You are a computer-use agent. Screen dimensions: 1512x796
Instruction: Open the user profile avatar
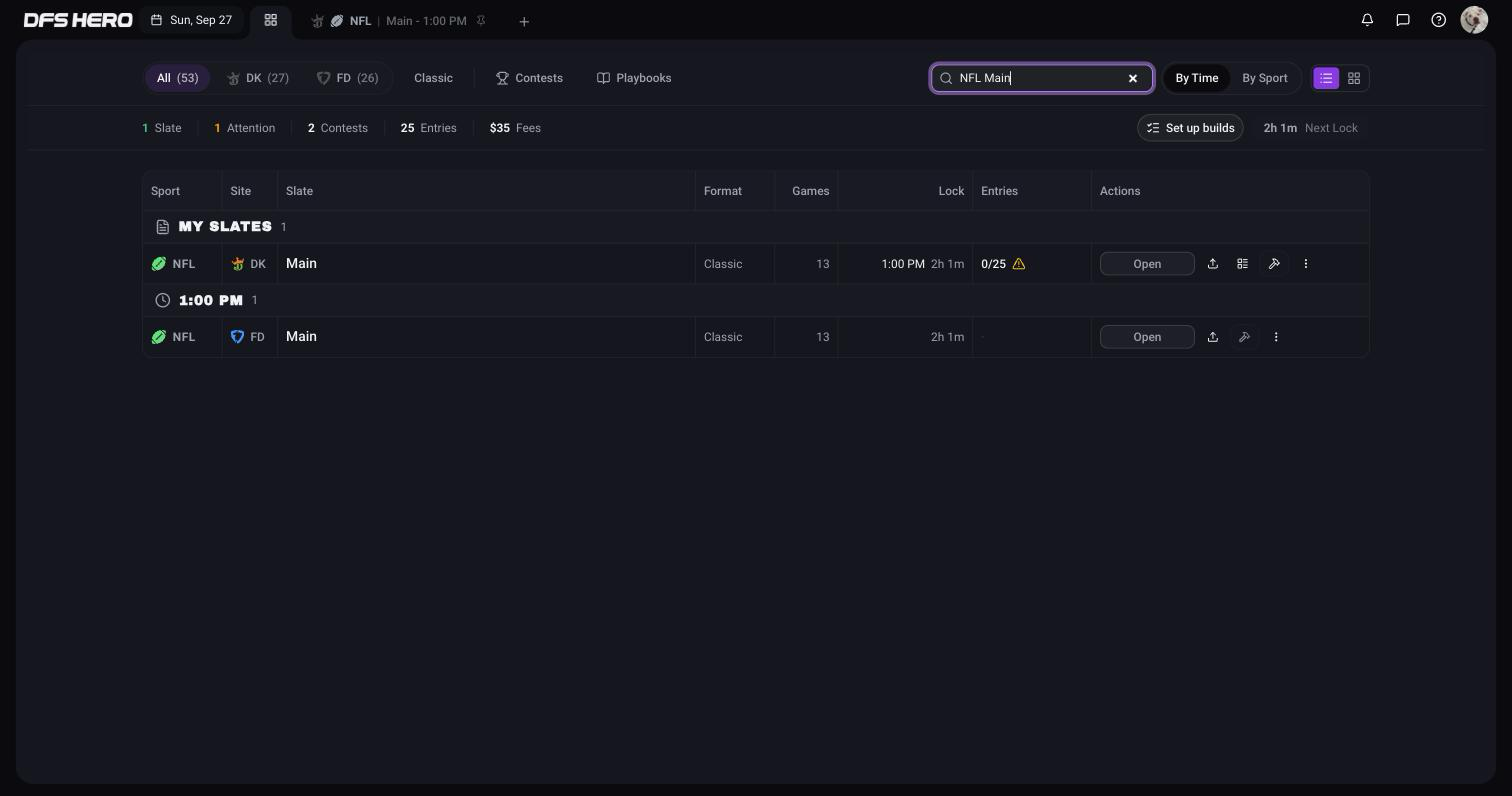(1474, 20)
